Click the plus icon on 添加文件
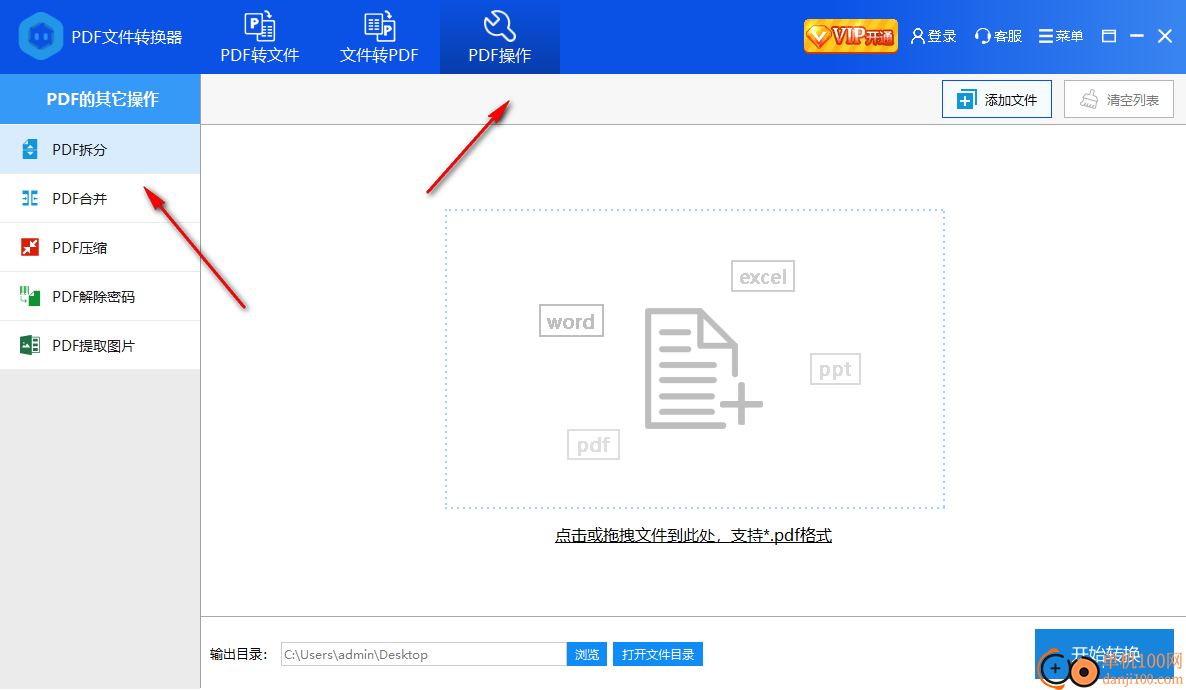Image resolution: width=1186 pixels, height=690 pixels. (x=966, y=100)
